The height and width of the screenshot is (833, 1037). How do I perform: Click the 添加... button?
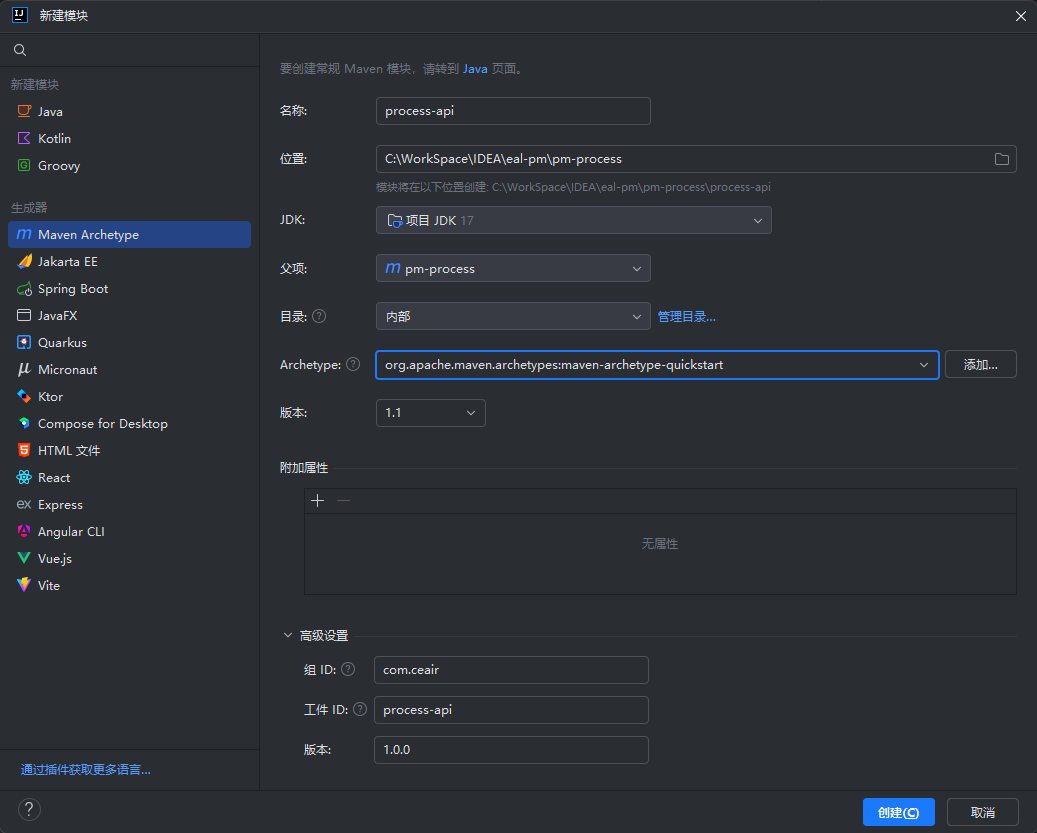coord(980,364)
